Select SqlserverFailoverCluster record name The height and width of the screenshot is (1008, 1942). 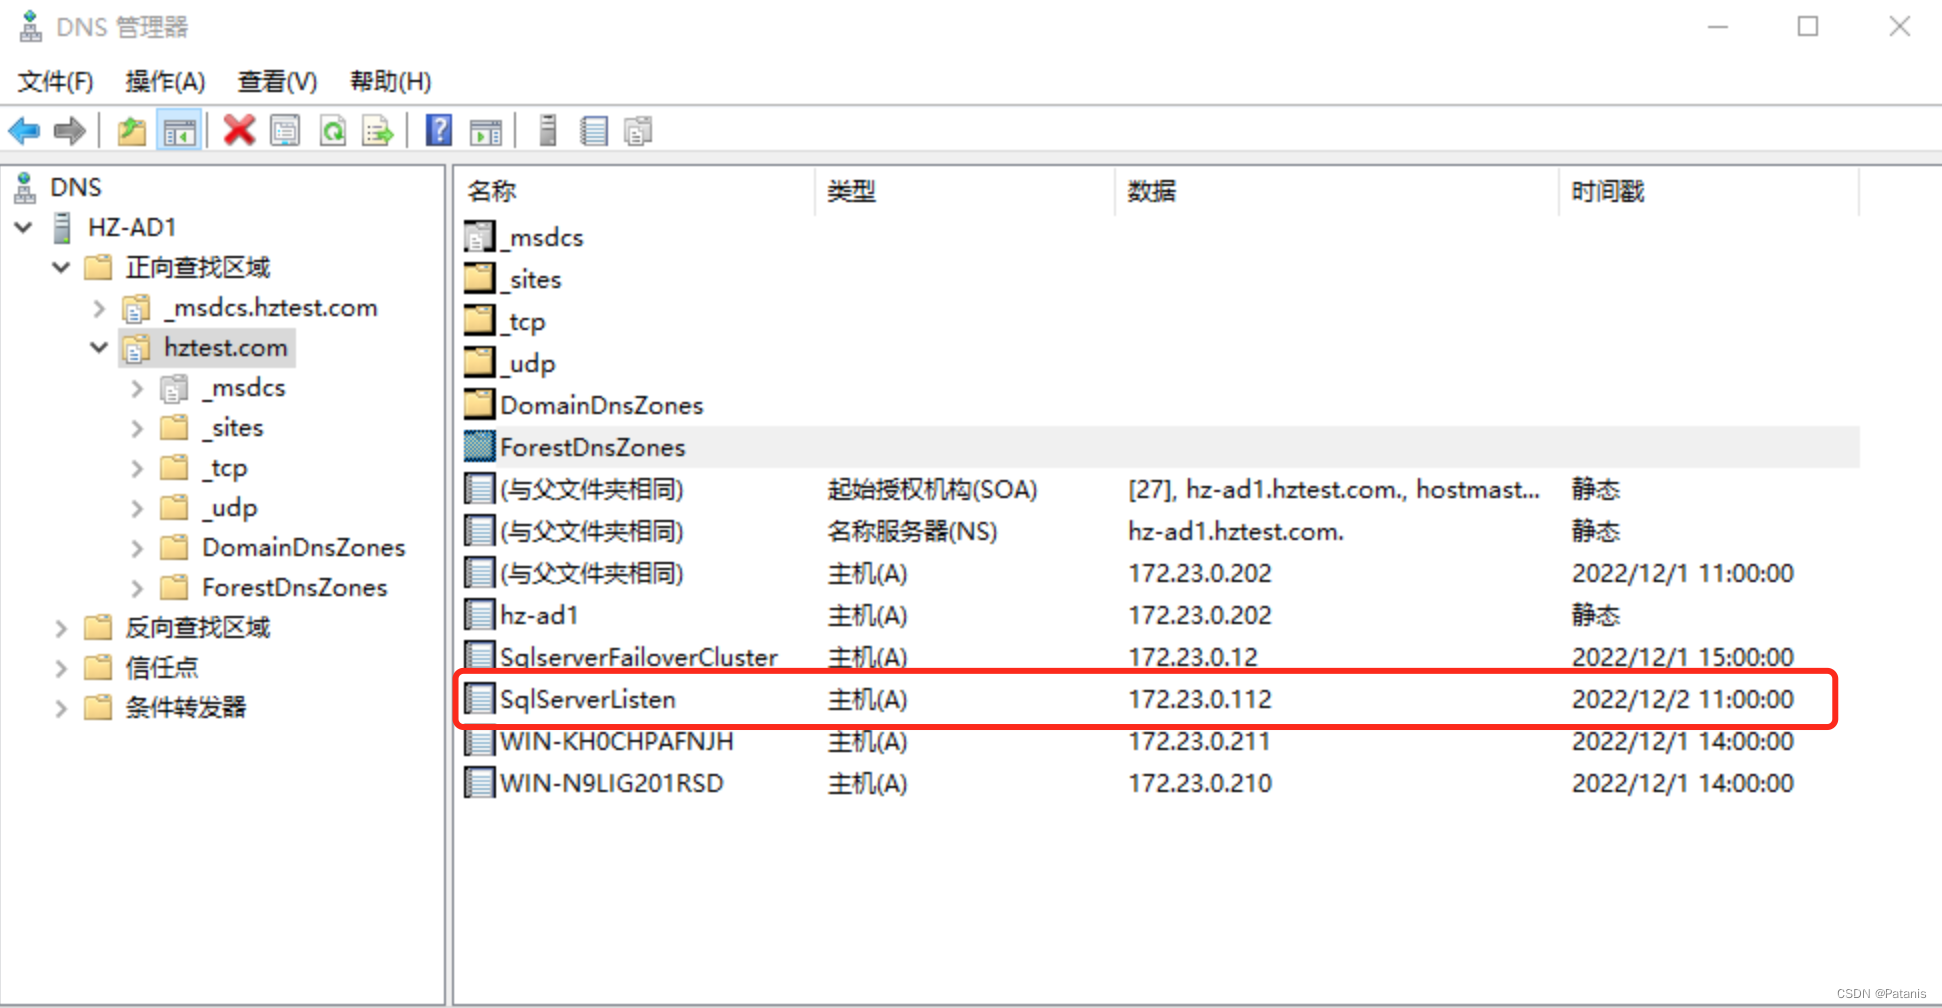click(x=639, y=657)
